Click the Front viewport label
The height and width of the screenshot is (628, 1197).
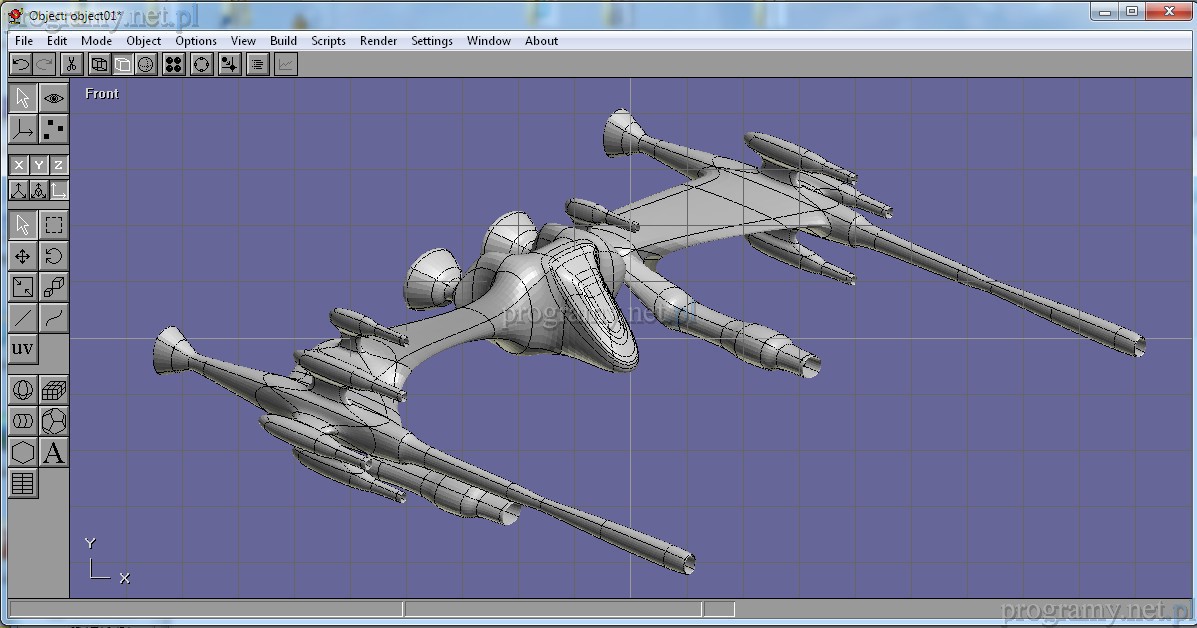point(102,94)
